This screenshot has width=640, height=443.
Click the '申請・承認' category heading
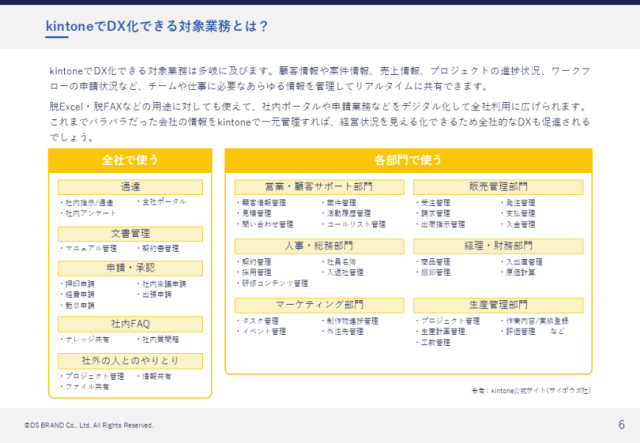click(x=130, y=268)
